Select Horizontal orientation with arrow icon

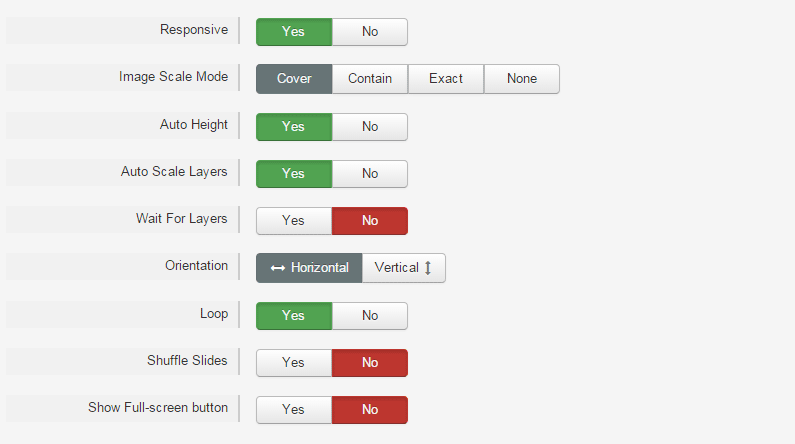[309, 268]
